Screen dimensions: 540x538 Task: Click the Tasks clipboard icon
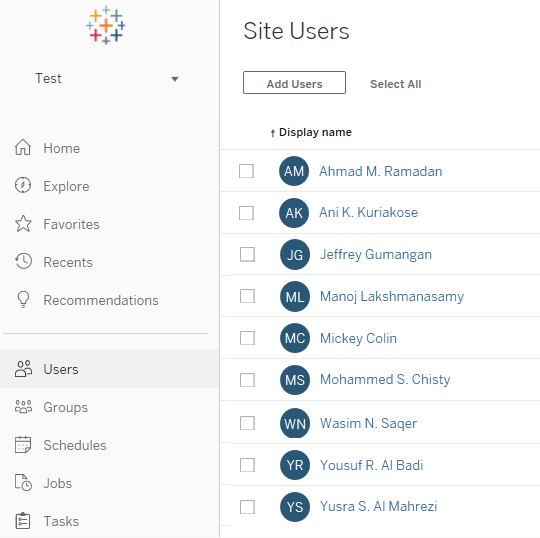(23, 521)
